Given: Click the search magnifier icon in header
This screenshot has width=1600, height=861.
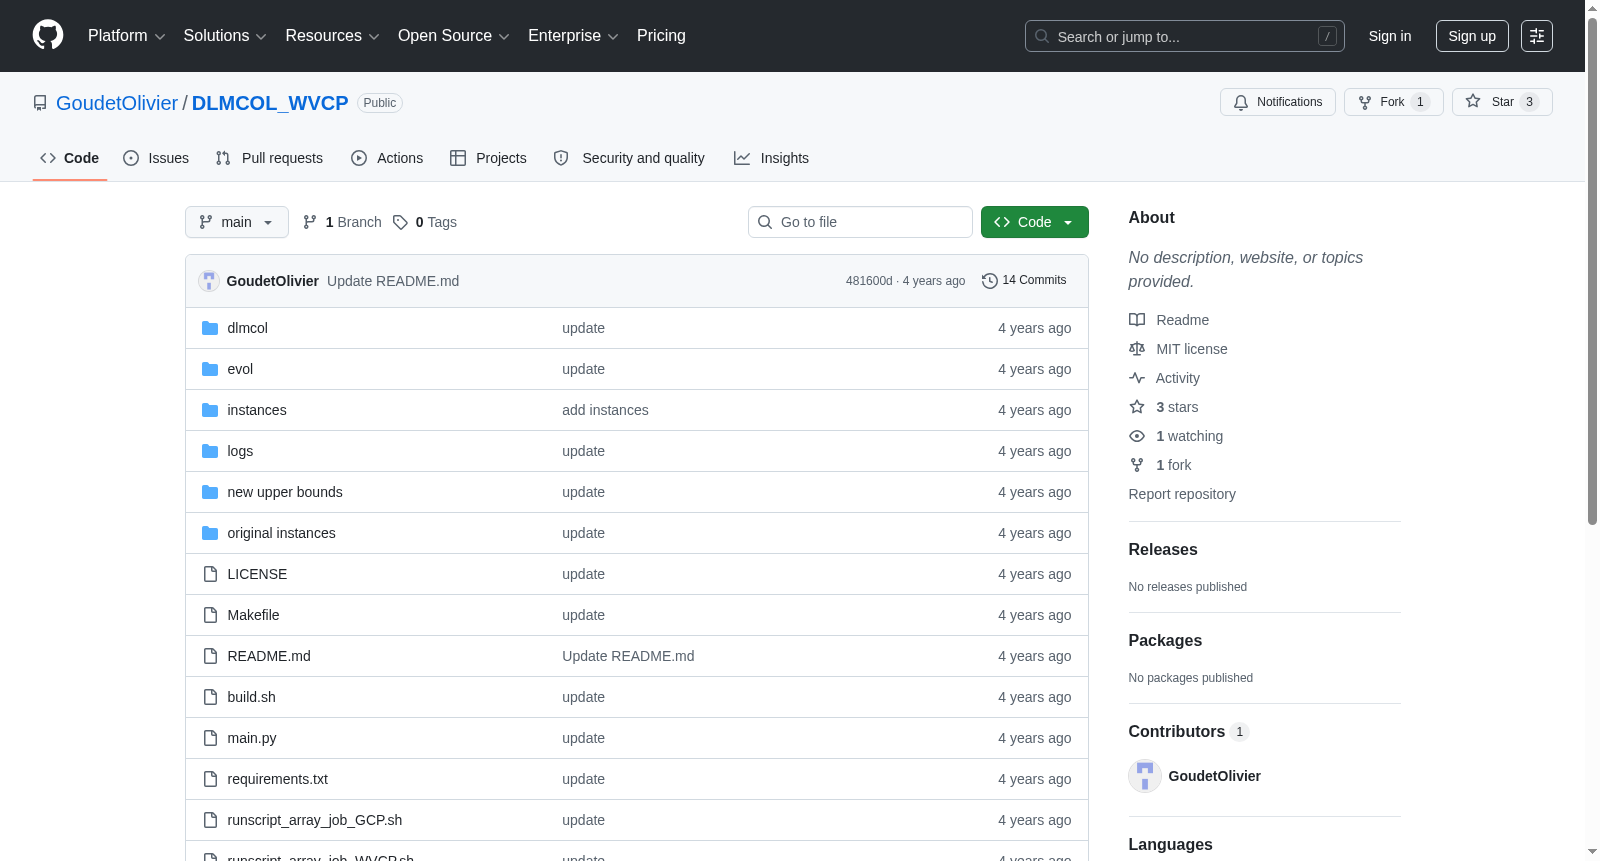Looking at the screenshot, I should coord(1042,36).
